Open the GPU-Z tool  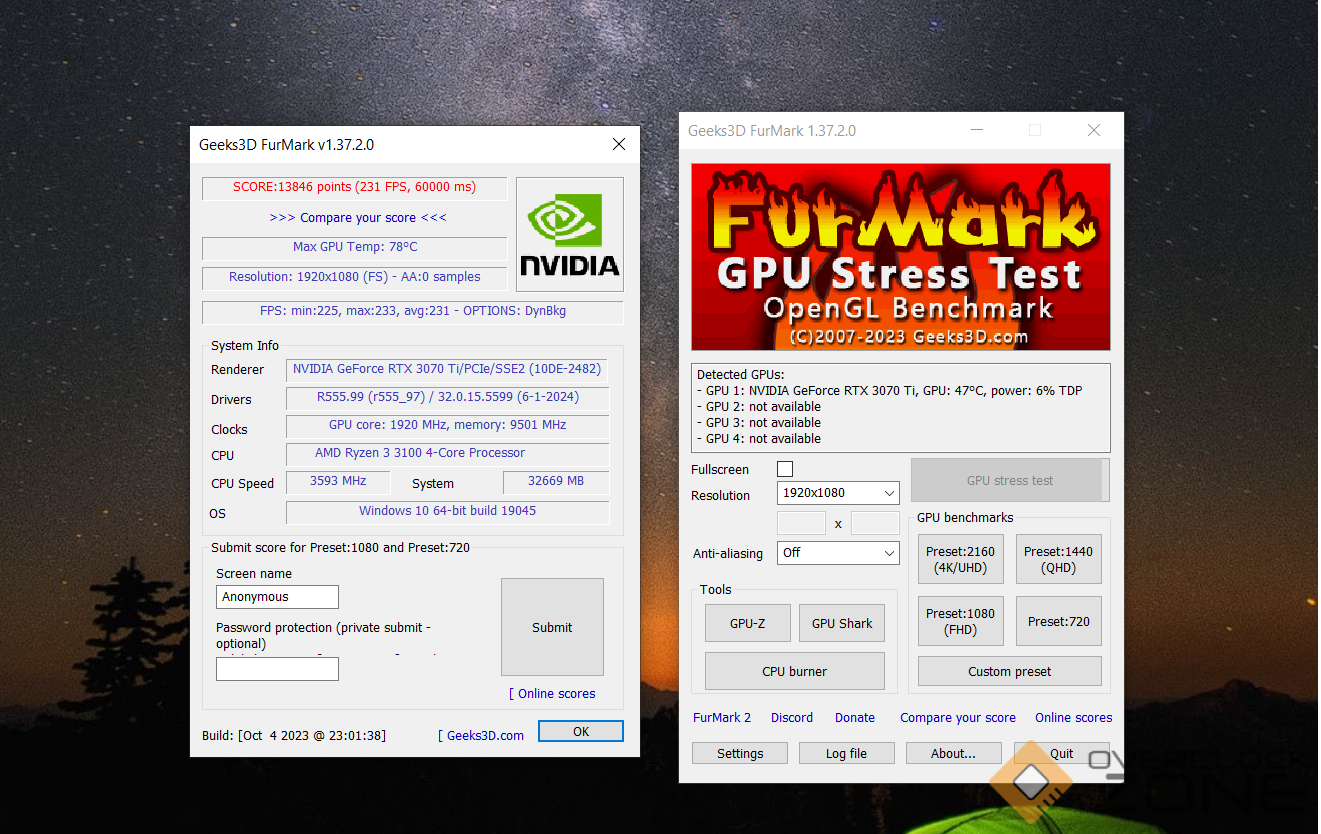click(x=747, y=623)
